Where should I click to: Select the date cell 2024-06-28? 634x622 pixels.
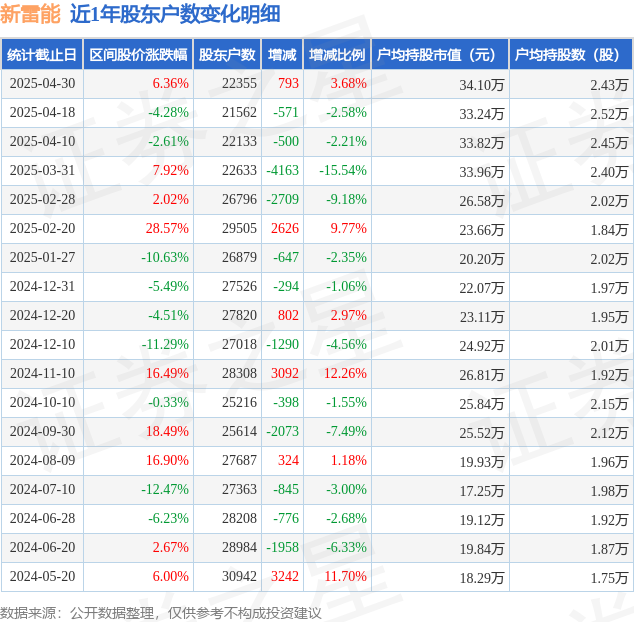pos(42,518)
